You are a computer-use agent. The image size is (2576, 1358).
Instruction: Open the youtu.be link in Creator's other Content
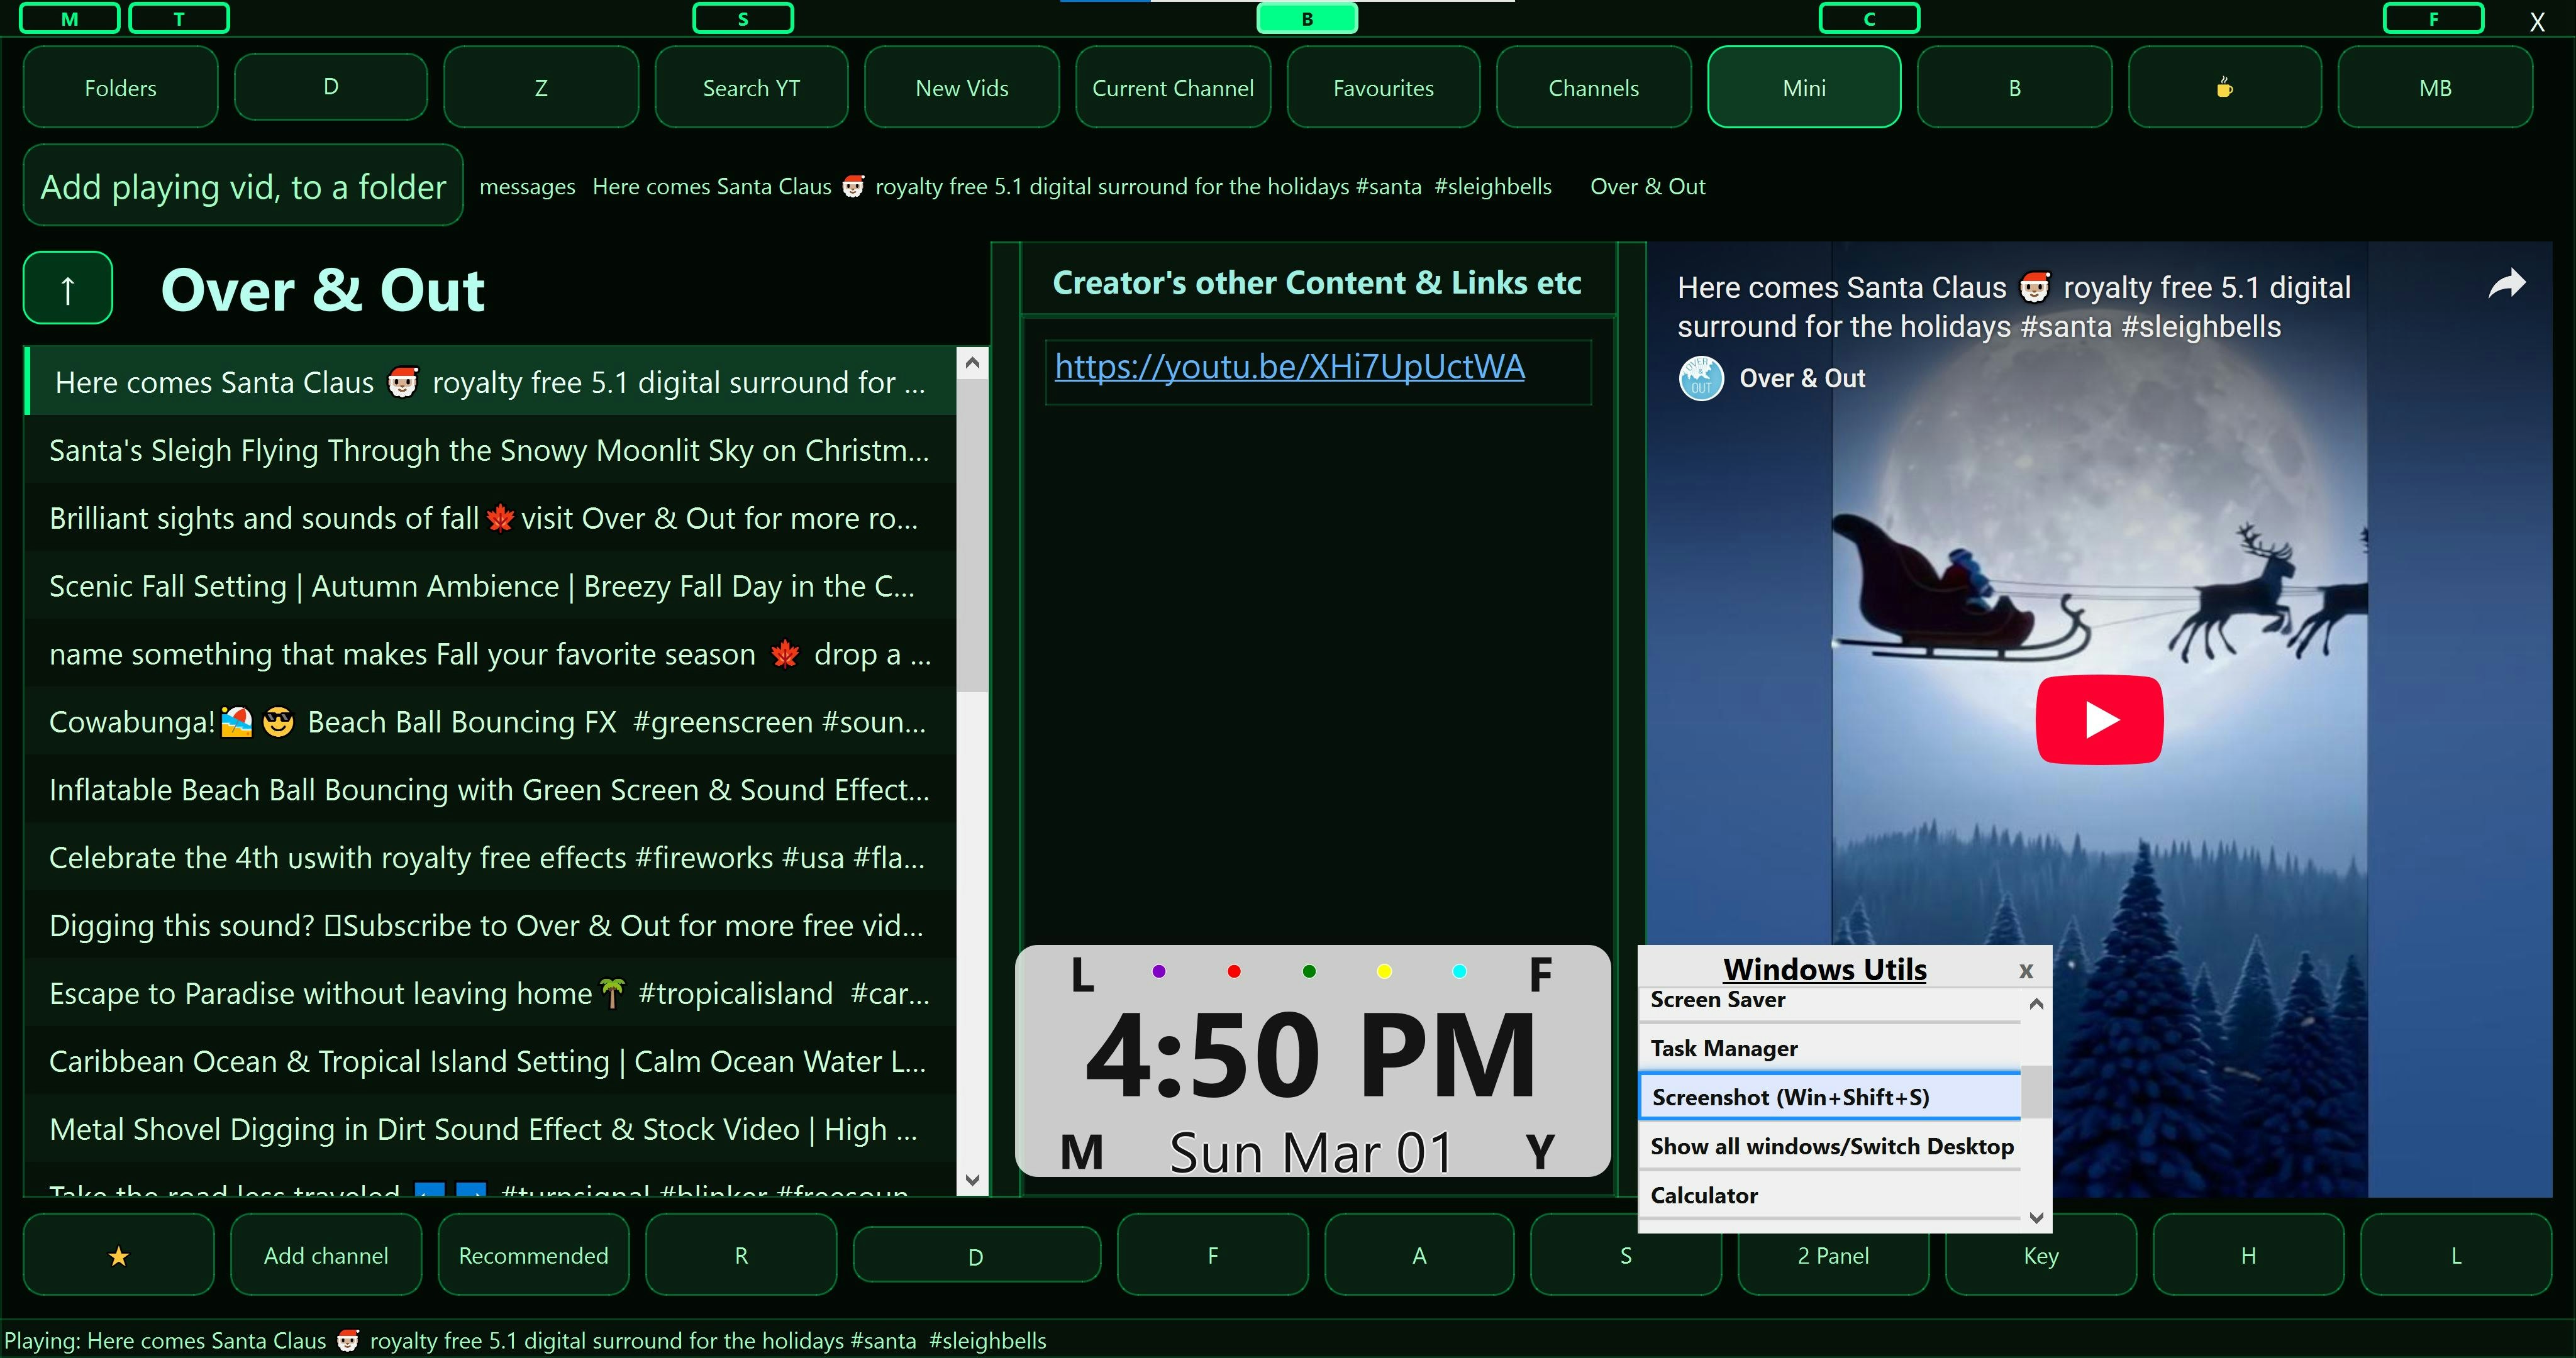[x=1290, y=366]
